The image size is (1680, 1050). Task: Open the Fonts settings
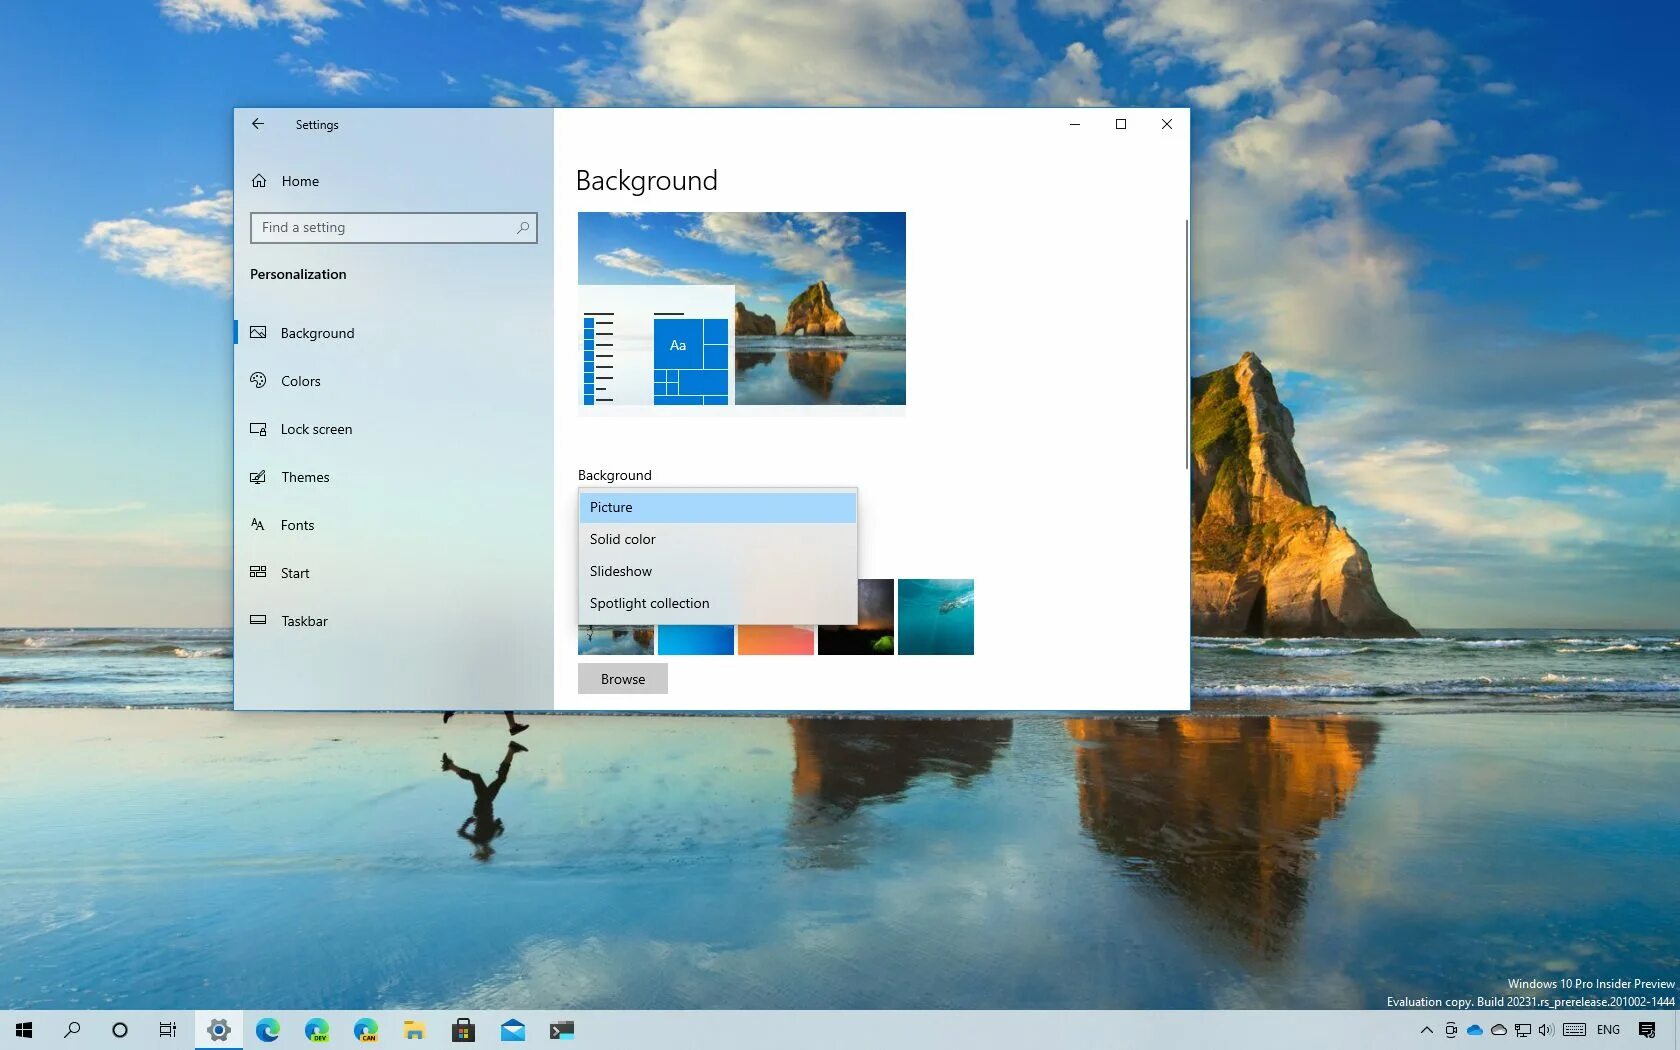coord(297,525)
